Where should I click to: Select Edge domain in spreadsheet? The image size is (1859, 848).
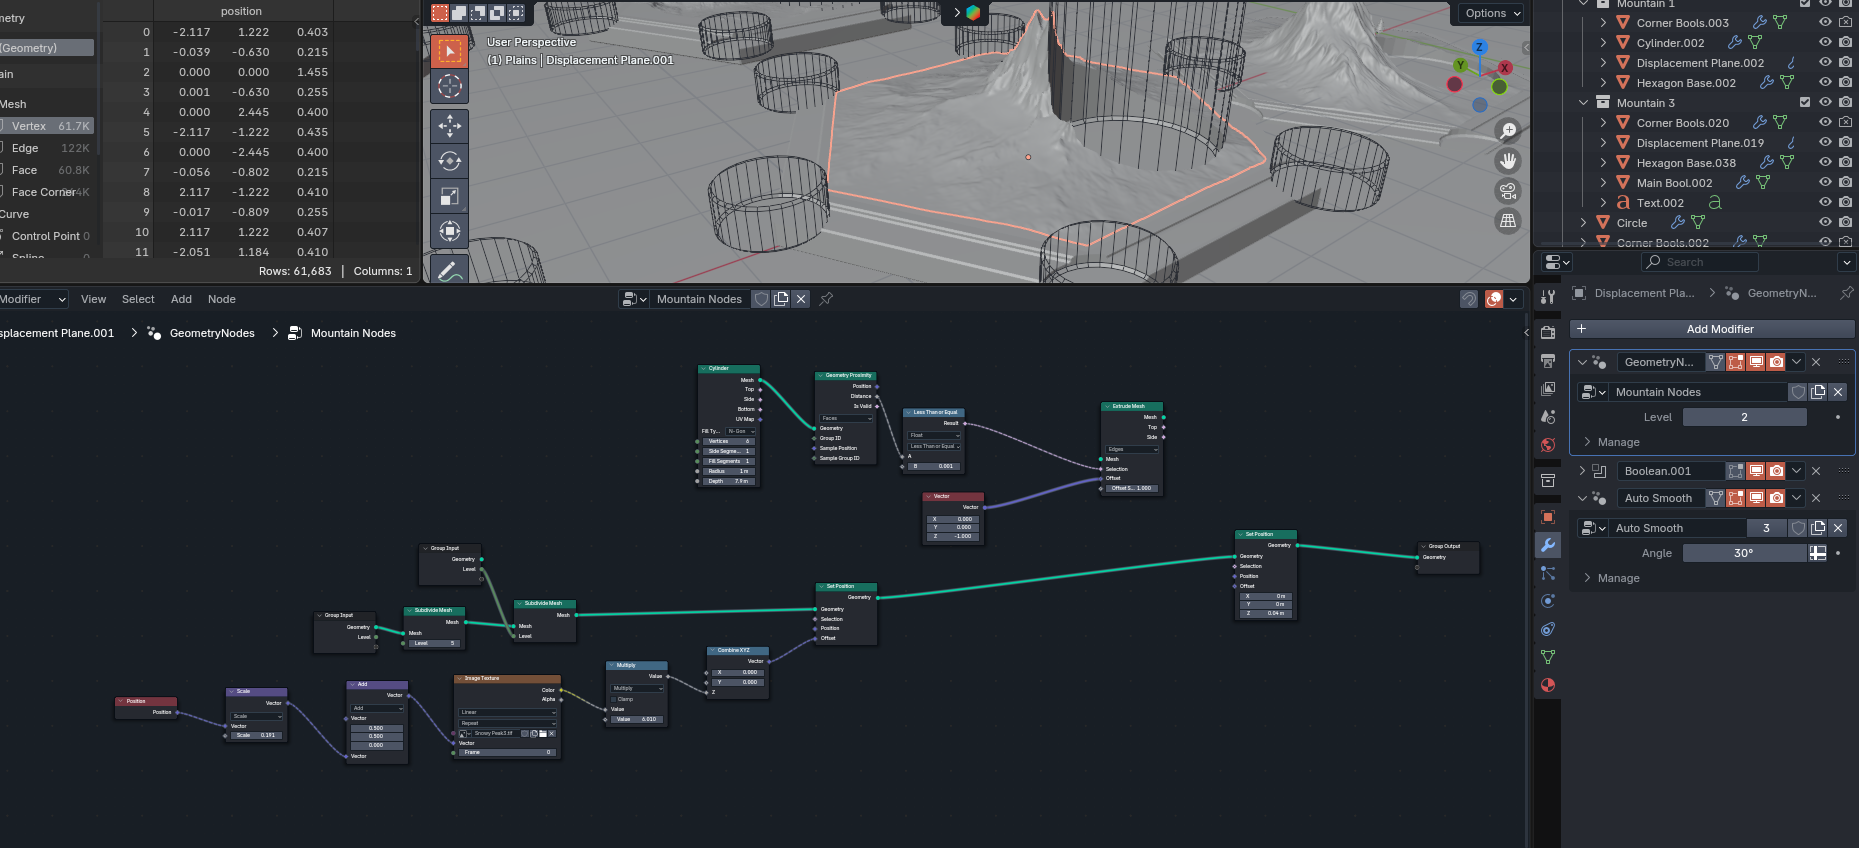48,148
